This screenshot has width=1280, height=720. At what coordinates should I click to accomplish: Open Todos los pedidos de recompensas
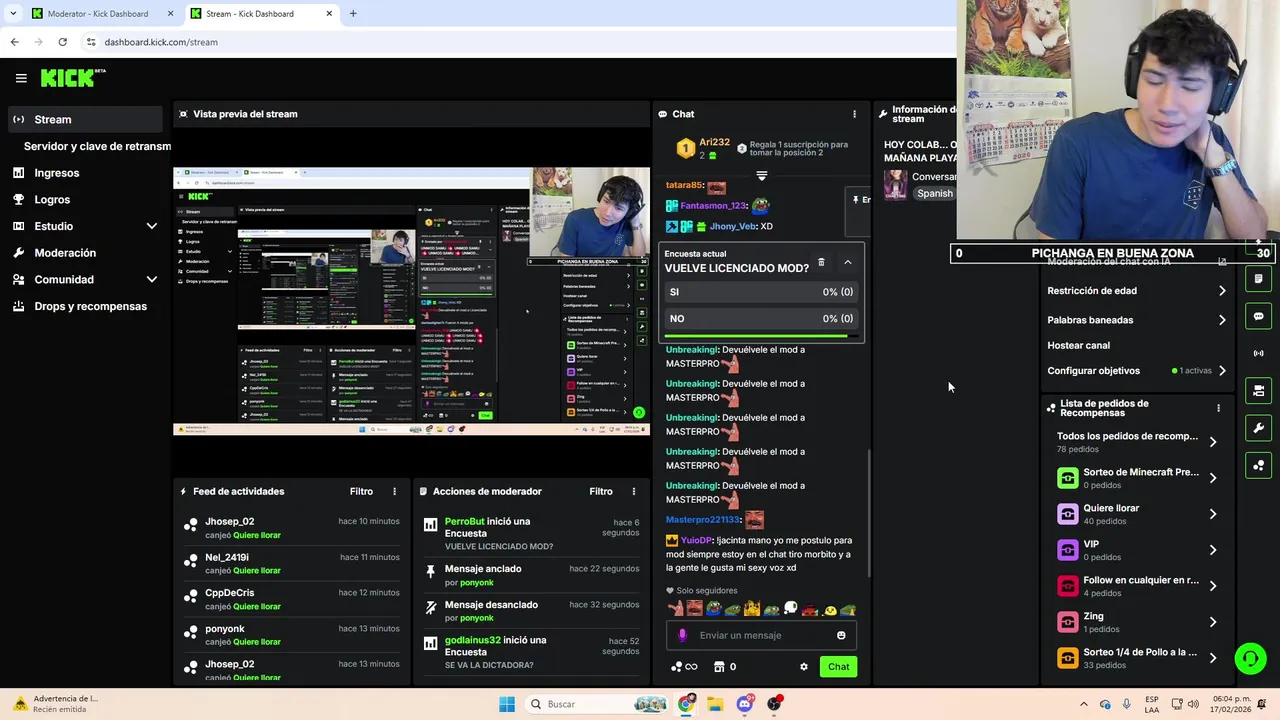(x=1137, y=442)
